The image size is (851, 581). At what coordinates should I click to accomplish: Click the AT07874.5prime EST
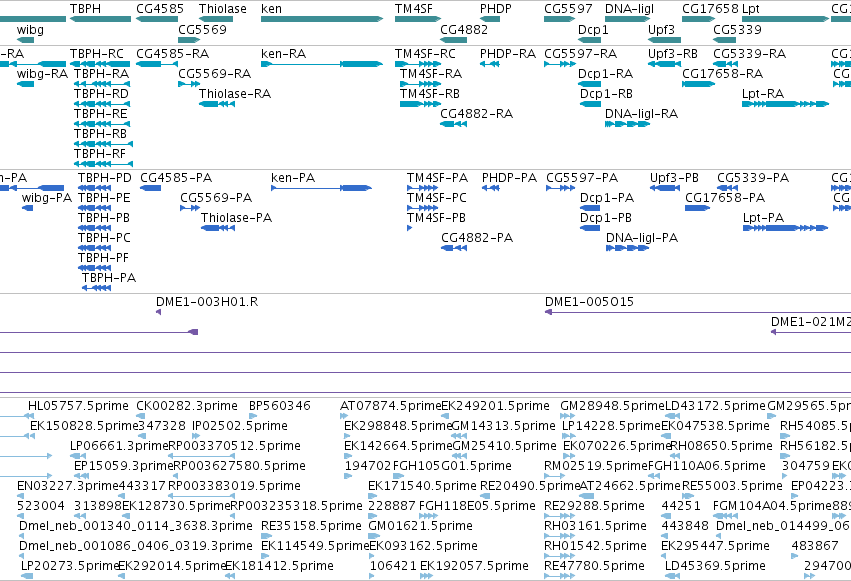click(x=344, y=416)
